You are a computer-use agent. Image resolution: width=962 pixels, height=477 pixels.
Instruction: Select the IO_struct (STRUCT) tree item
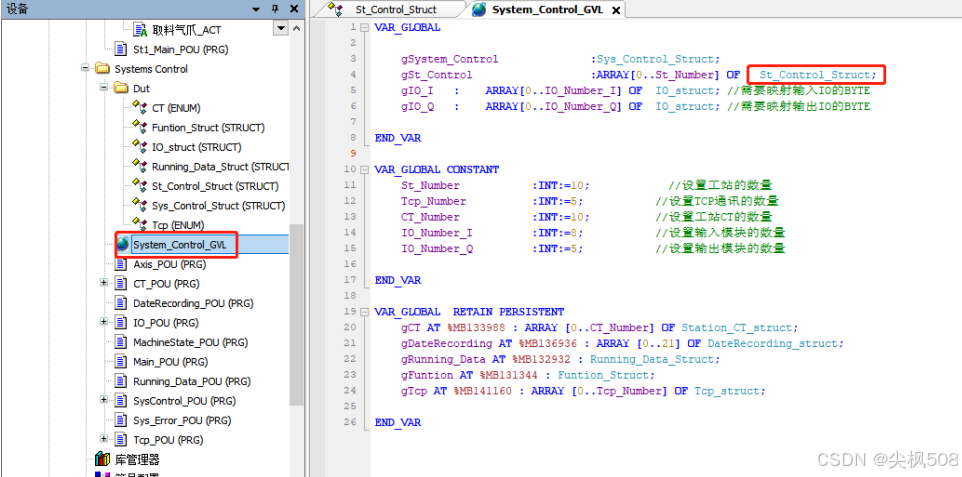tap(196, 147)
